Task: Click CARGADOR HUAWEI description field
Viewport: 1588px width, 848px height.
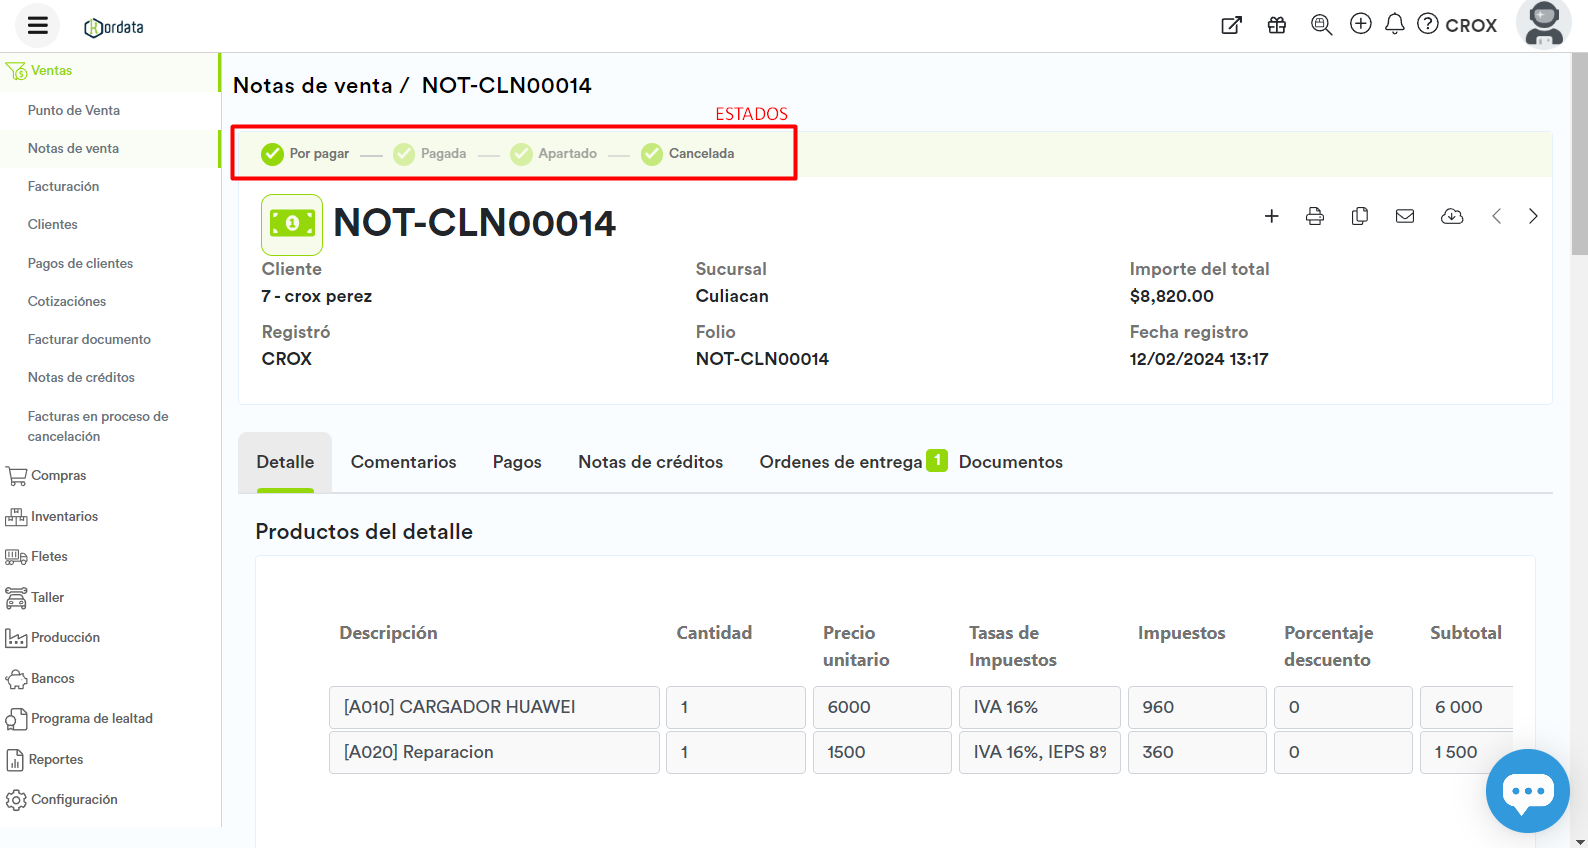Action: point(494,707)
